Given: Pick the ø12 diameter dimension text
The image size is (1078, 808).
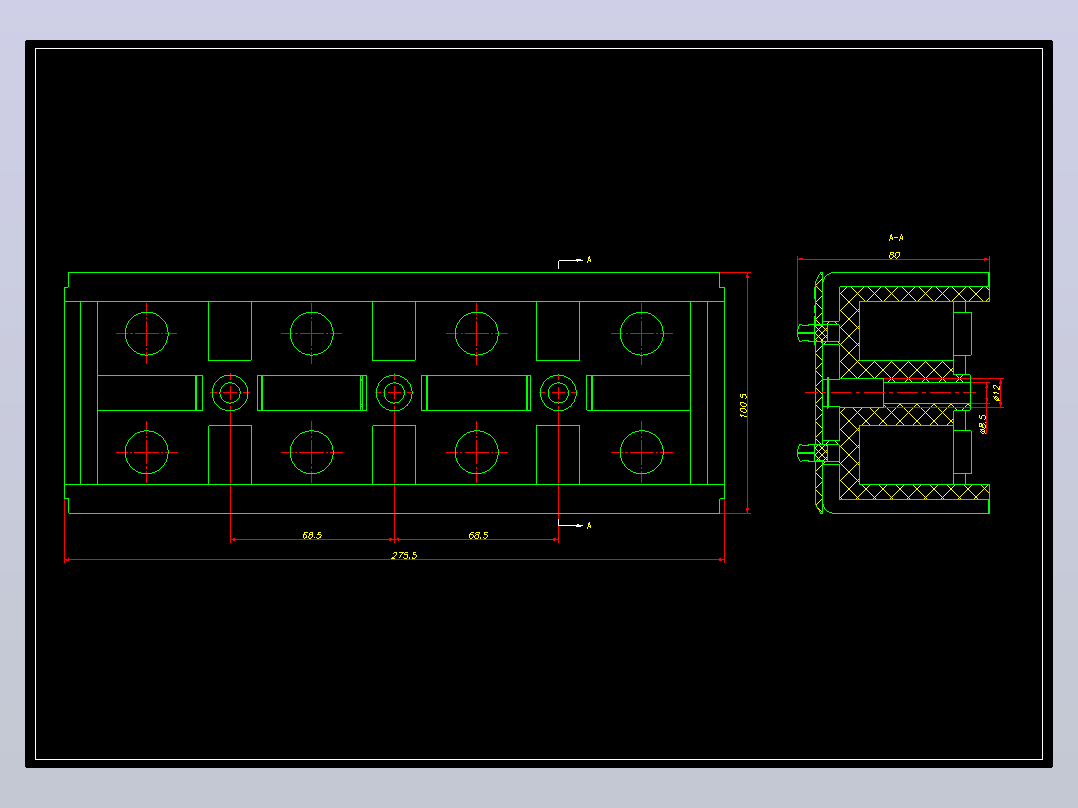Looking at the screenshot, I should pos(997,392).
